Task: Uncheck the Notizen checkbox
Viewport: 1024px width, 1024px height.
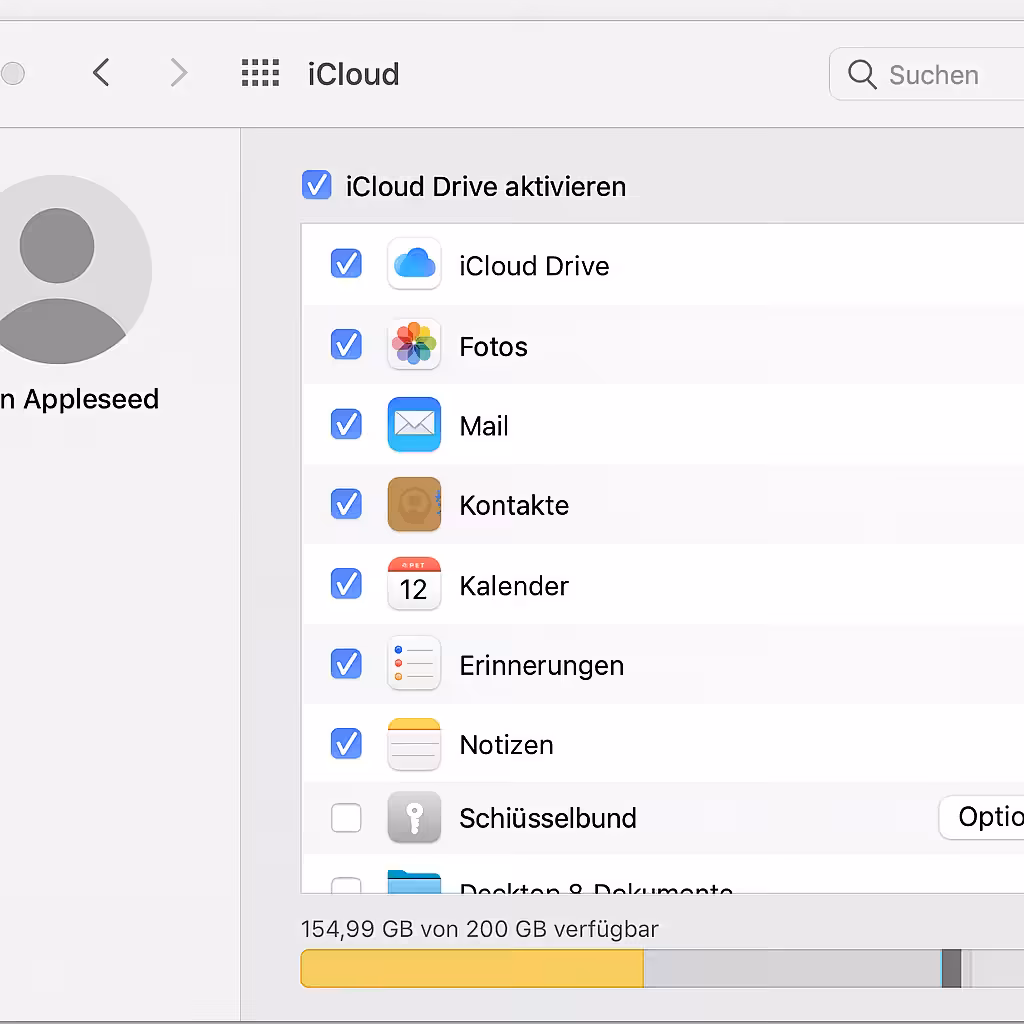Action: pyautogui.click(x=346, y=744)
